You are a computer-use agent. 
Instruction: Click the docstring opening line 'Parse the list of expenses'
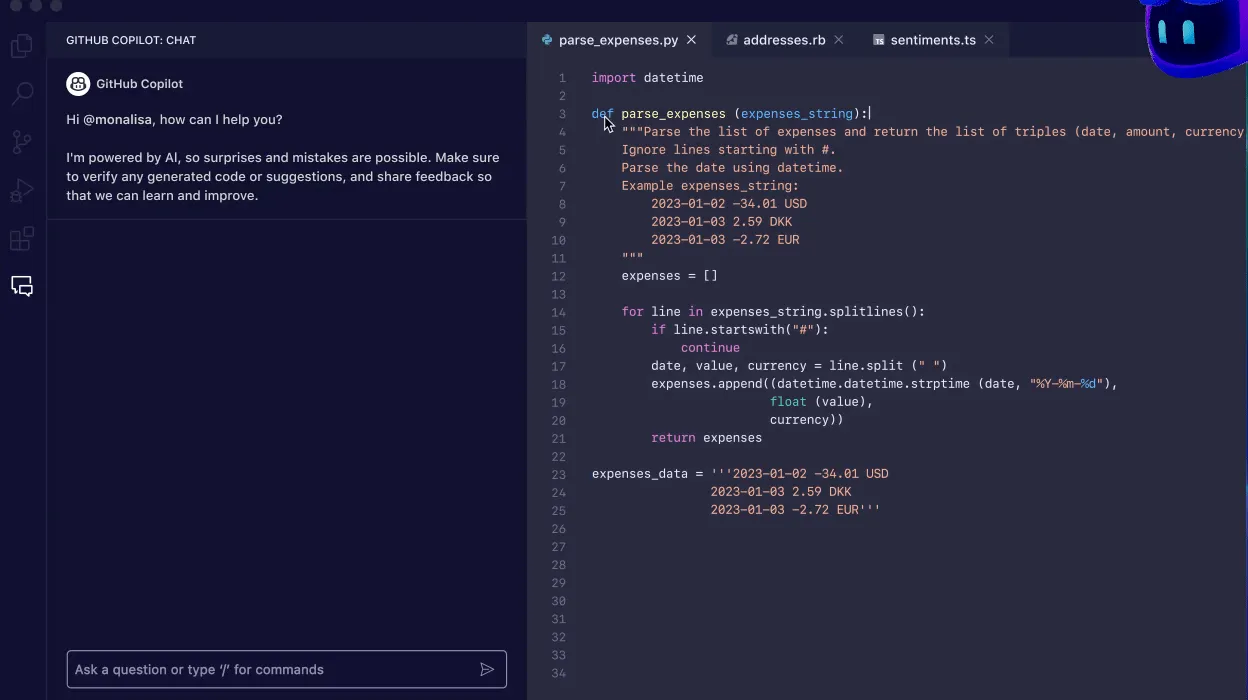pyautogui.click(x=934, y=132)
